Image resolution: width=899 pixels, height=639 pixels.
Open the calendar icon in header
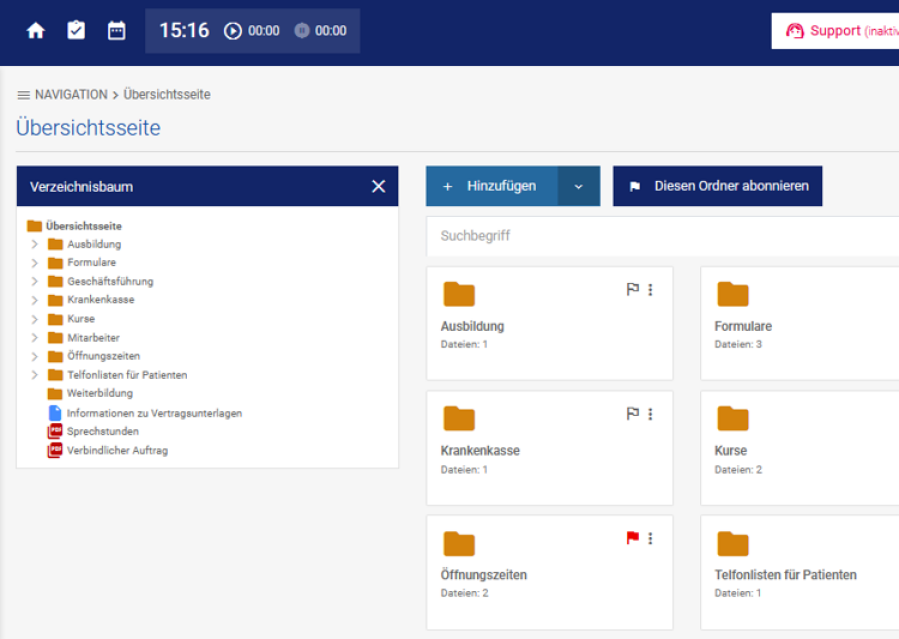pyautogui.click(x=117, y=31)
